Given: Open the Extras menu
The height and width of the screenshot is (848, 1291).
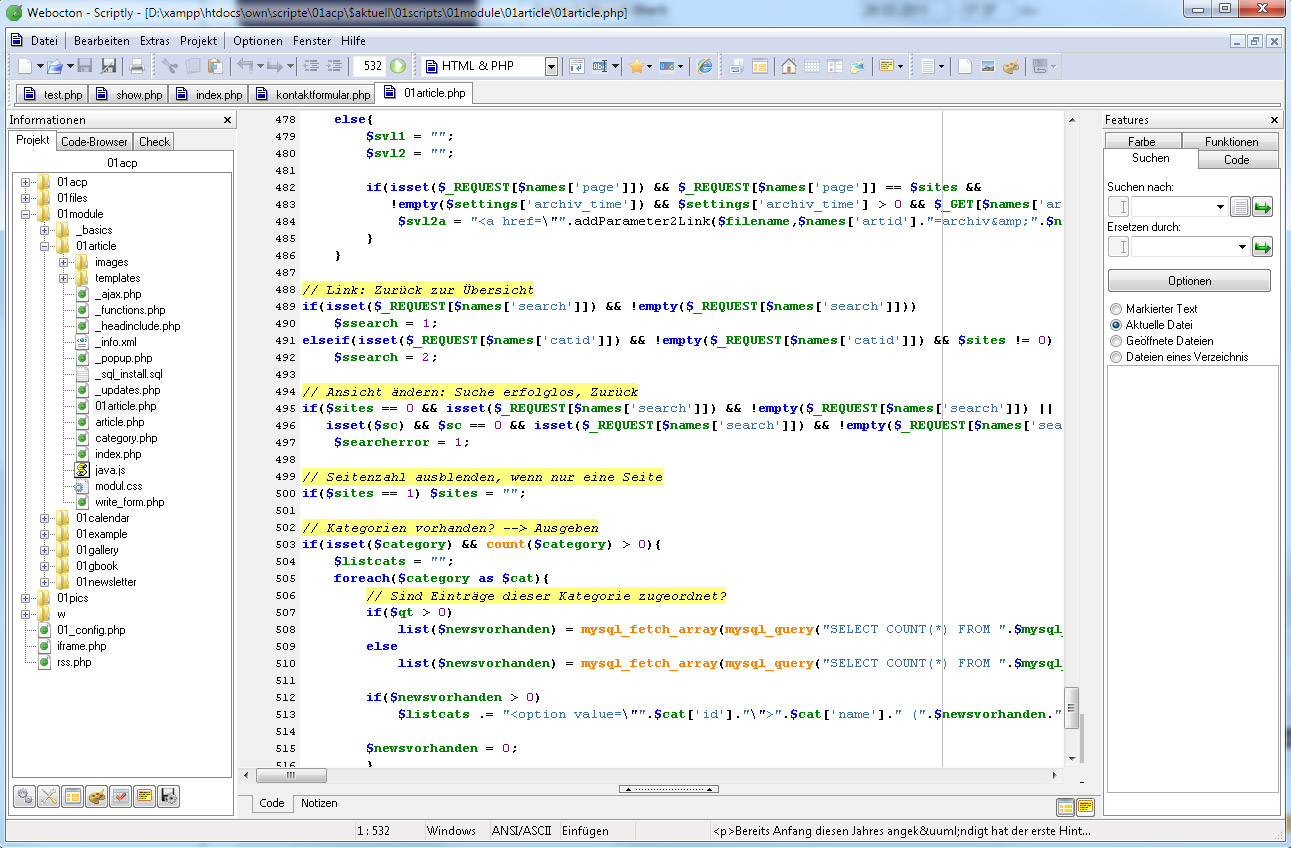Looking at the screenshot, I should coord(155,41).
